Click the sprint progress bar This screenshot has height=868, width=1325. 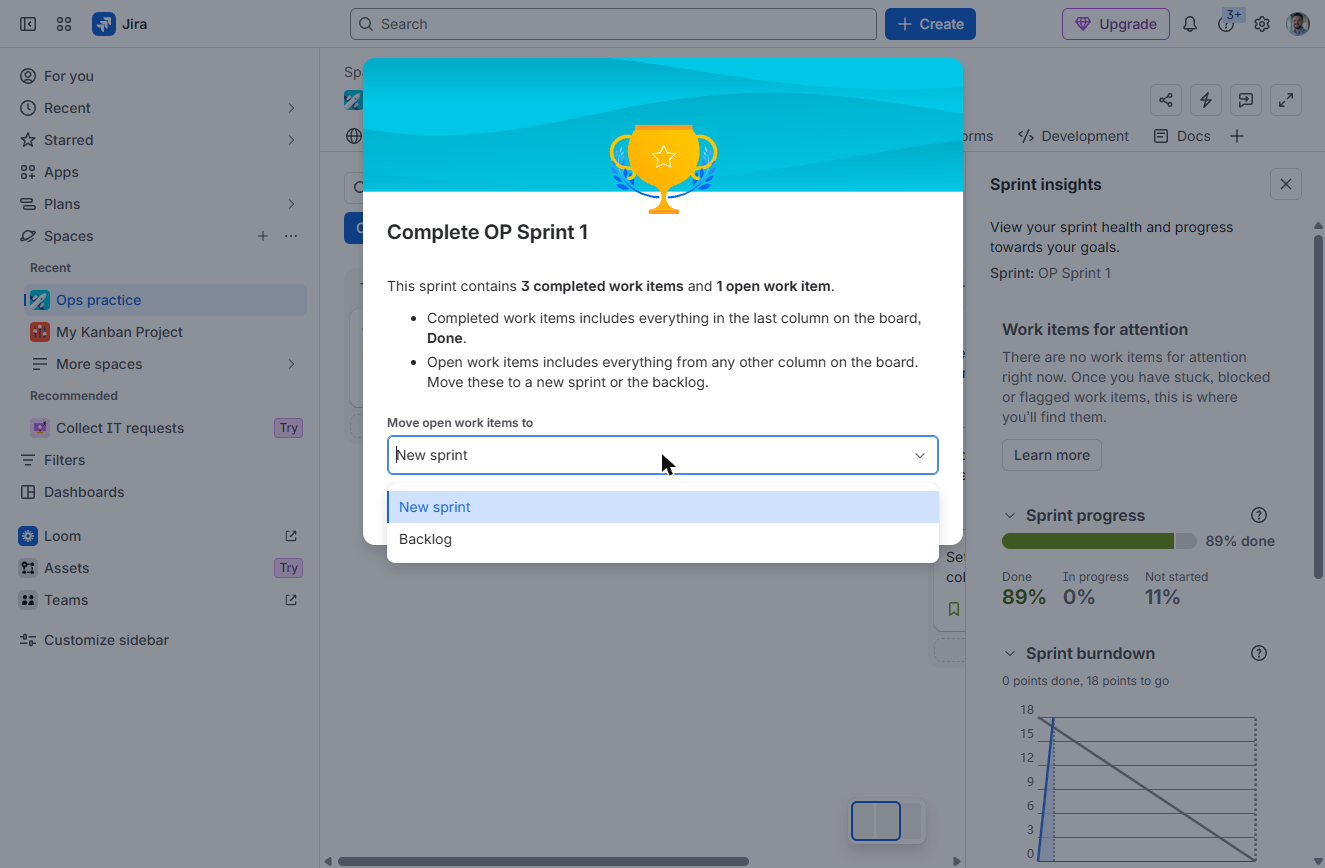(1099, 541)
